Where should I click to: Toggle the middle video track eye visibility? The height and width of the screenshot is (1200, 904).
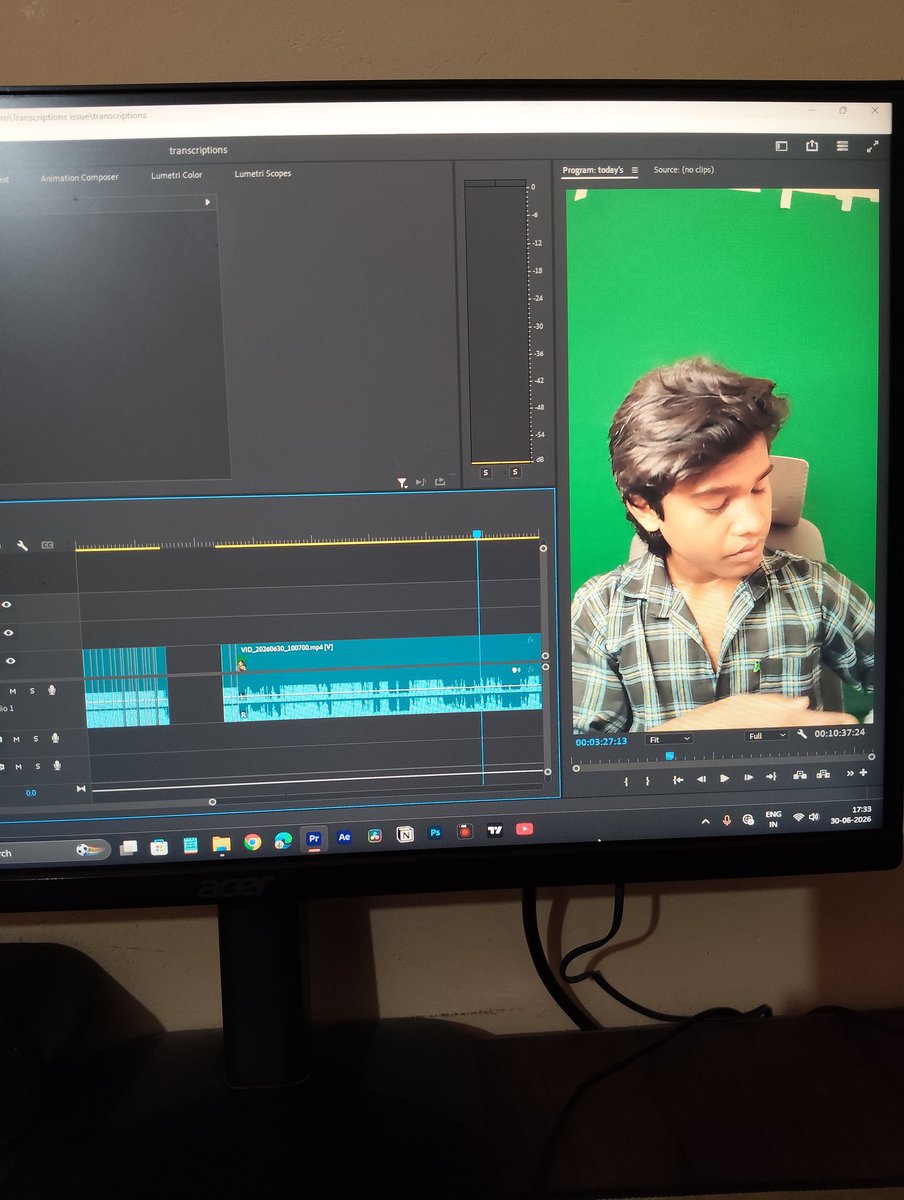(8, 632)
